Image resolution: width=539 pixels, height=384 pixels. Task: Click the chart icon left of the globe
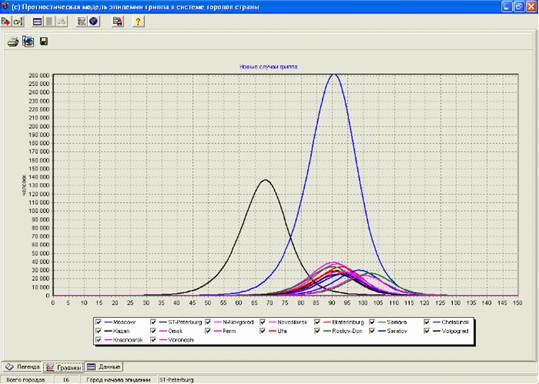click(x=82, y=21)
